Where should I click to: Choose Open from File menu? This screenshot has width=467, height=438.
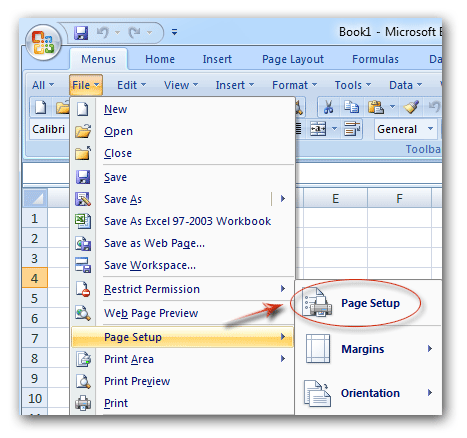click(182, 131)
